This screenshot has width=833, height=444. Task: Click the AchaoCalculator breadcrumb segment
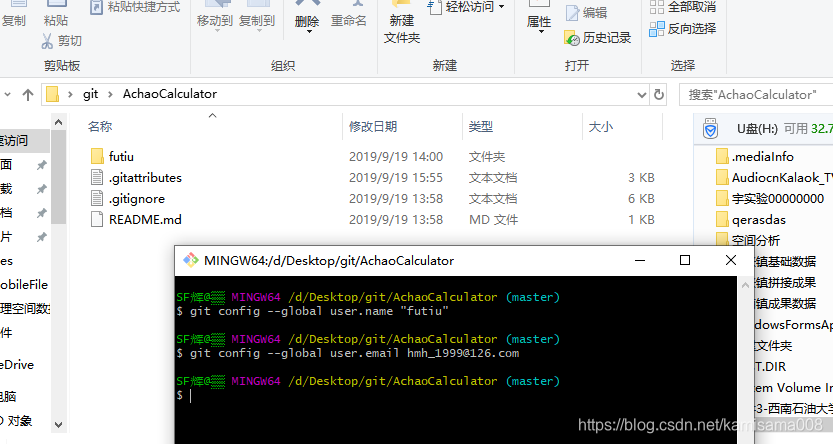(170, 94)
